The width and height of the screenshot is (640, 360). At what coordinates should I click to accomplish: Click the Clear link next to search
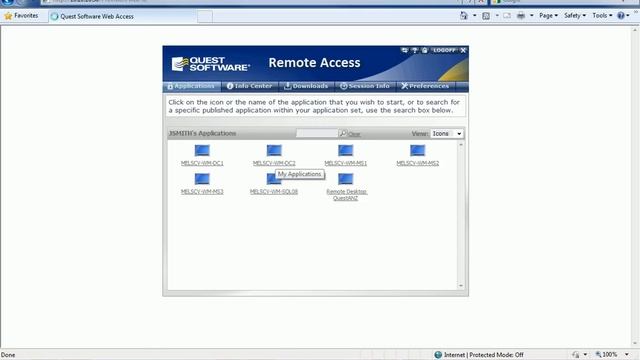point(354,134)
